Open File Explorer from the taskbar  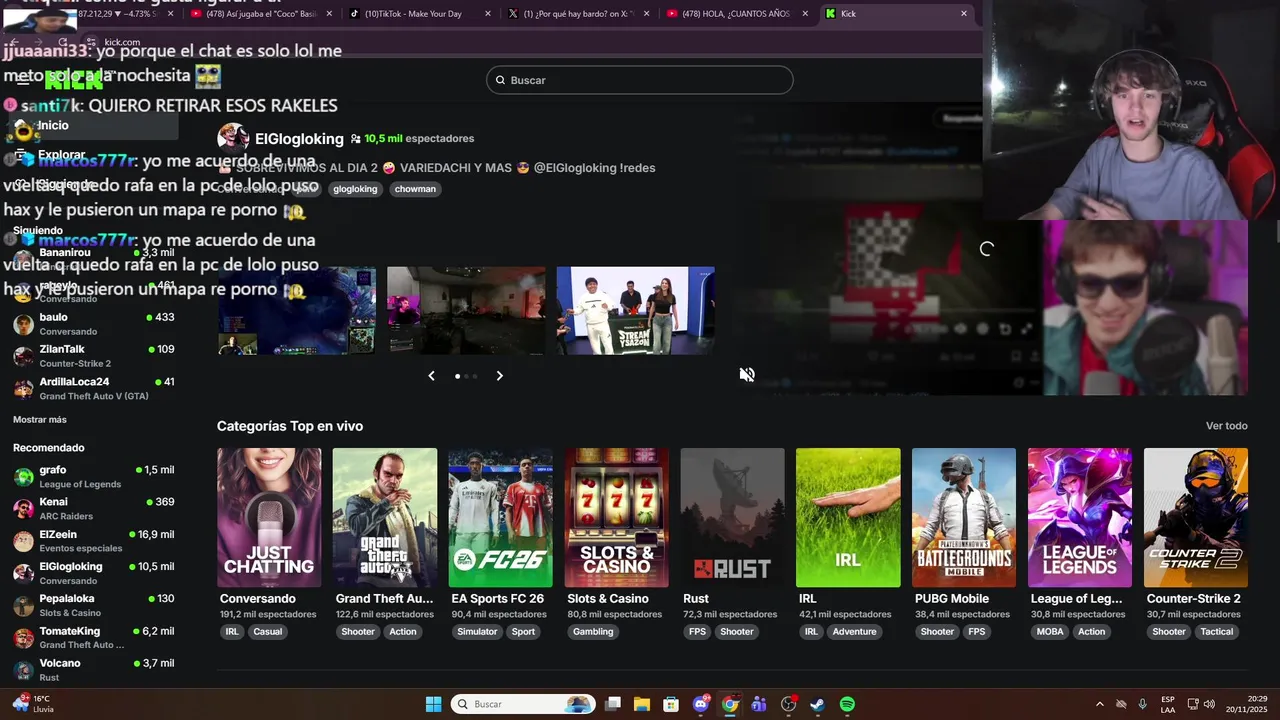(642, 704)
